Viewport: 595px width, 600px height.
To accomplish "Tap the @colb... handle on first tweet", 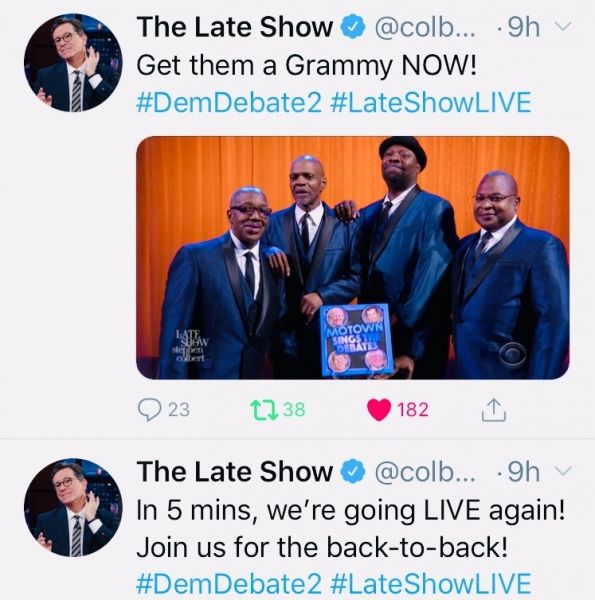I will click(x=425, y=28).
